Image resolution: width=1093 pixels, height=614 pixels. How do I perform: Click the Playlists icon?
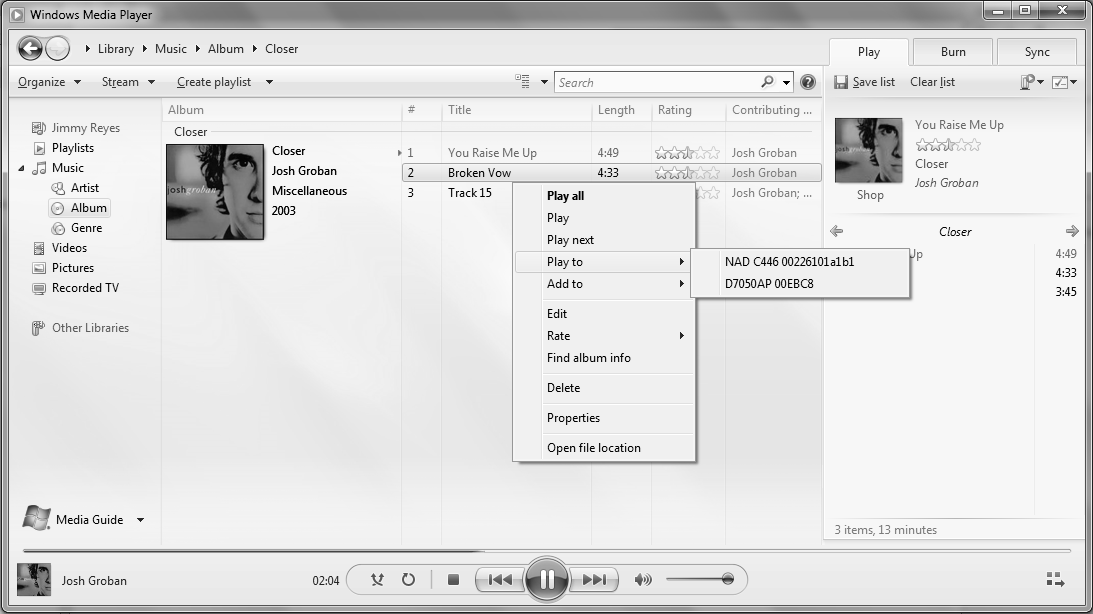point(39,148)
